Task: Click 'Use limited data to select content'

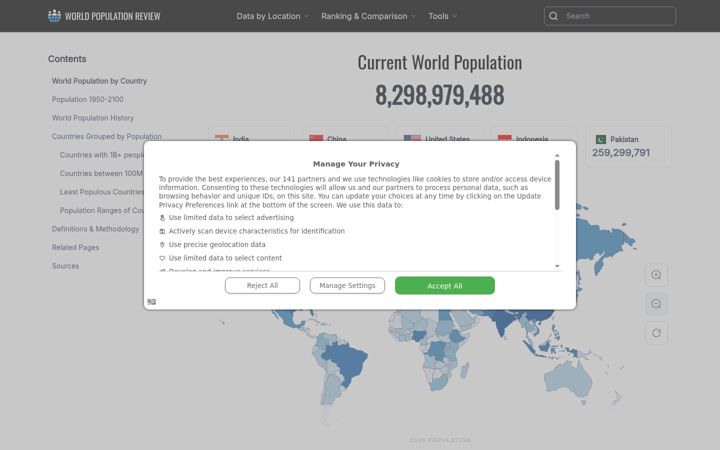Action: 225,258
